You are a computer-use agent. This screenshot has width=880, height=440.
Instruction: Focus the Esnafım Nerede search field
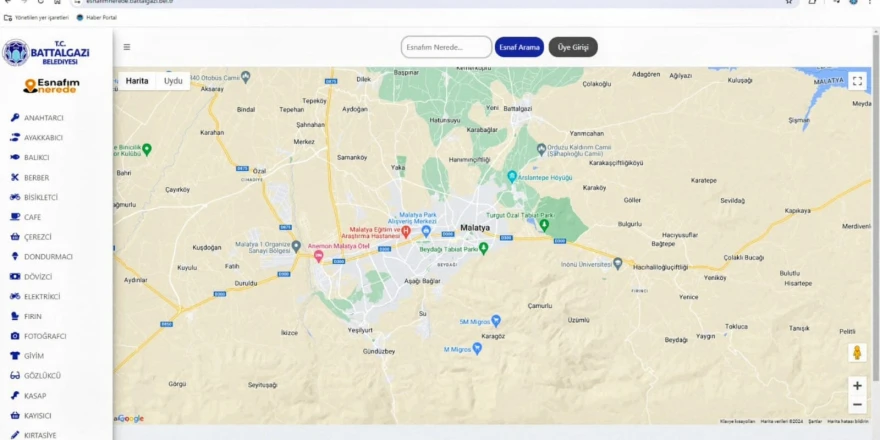(x=446, y=47)
